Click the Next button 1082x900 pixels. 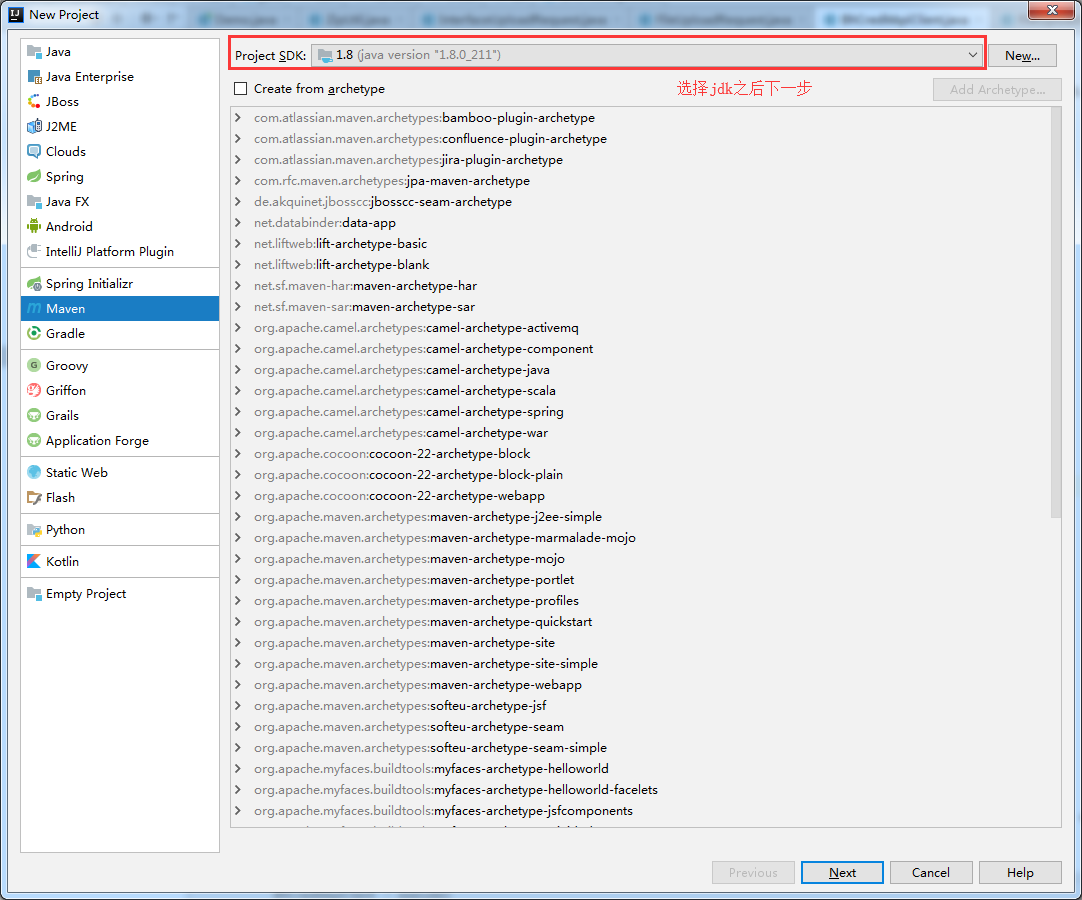(842, 872)
